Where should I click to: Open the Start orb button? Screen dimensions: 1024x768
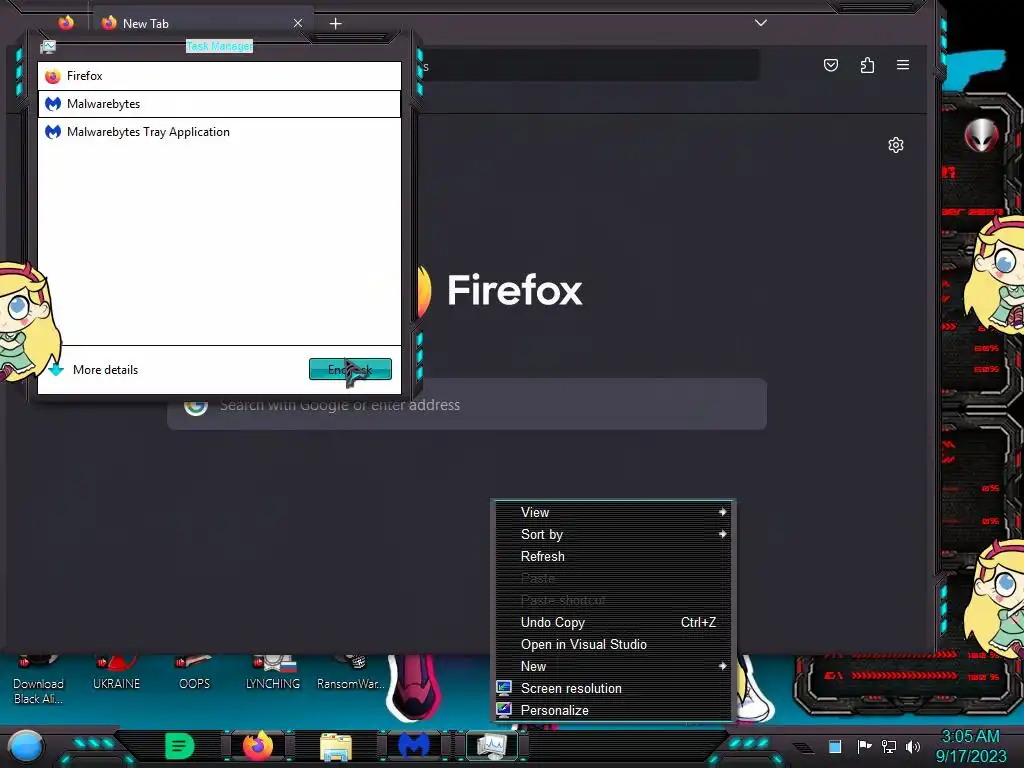(26, 747)
